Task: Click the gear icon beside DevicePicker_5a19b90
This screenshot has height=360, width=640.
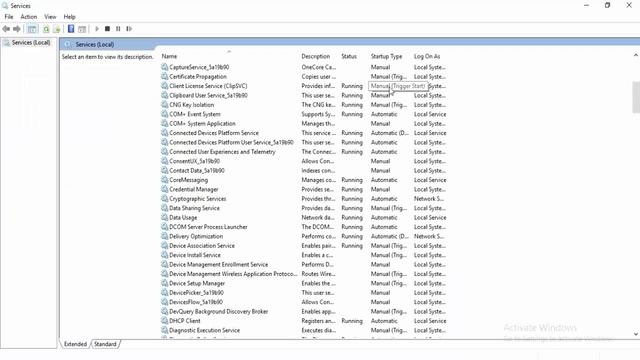Action: pos(164,292)
